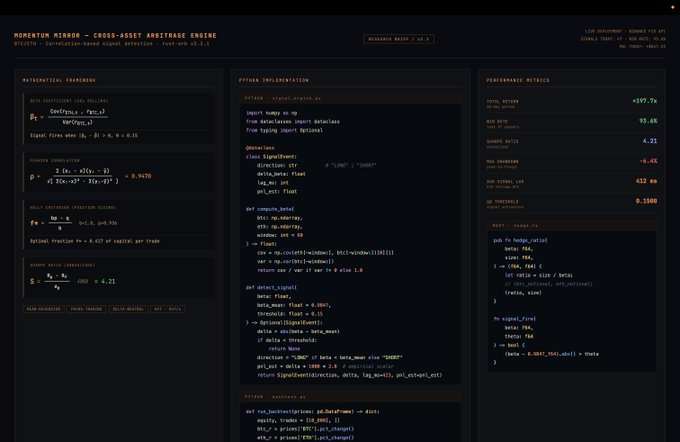Click the Pearson Correlation card label
Viewport: 680px width, 442px height.
(55, 160)
